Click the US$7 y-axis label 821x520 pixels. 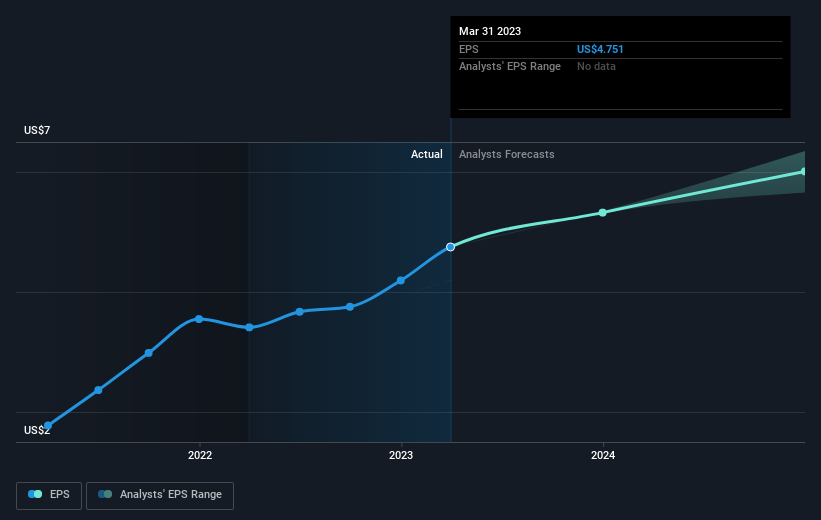tap(37, 130)
